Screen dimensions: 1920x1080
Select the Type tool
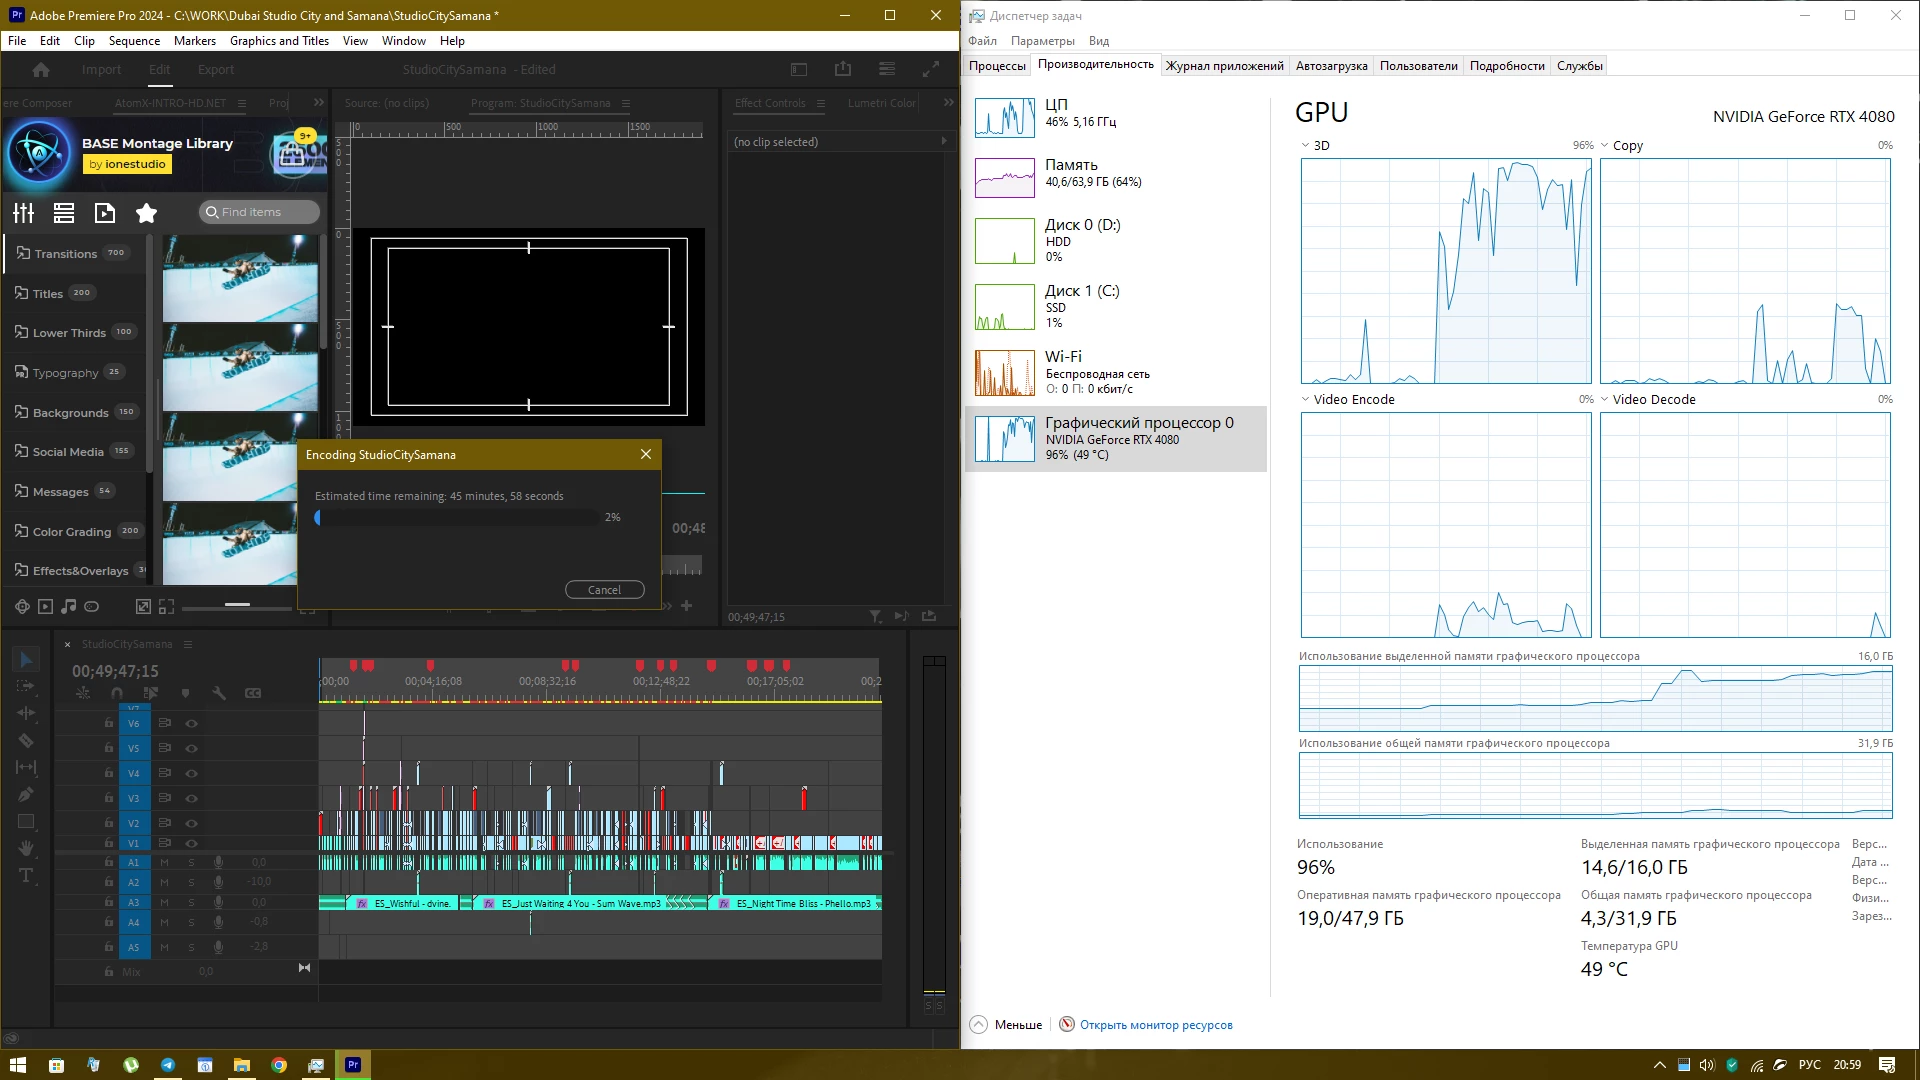coord(26,876)
